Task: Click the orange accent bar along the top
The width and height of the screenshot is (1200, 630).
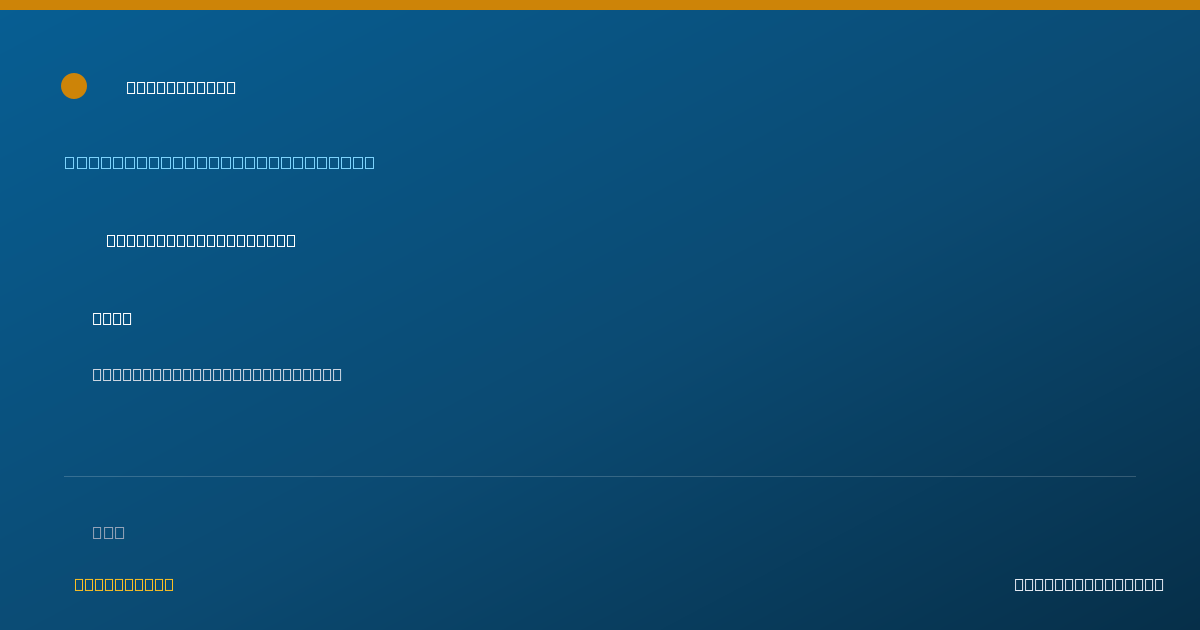Action: [600, 5]
